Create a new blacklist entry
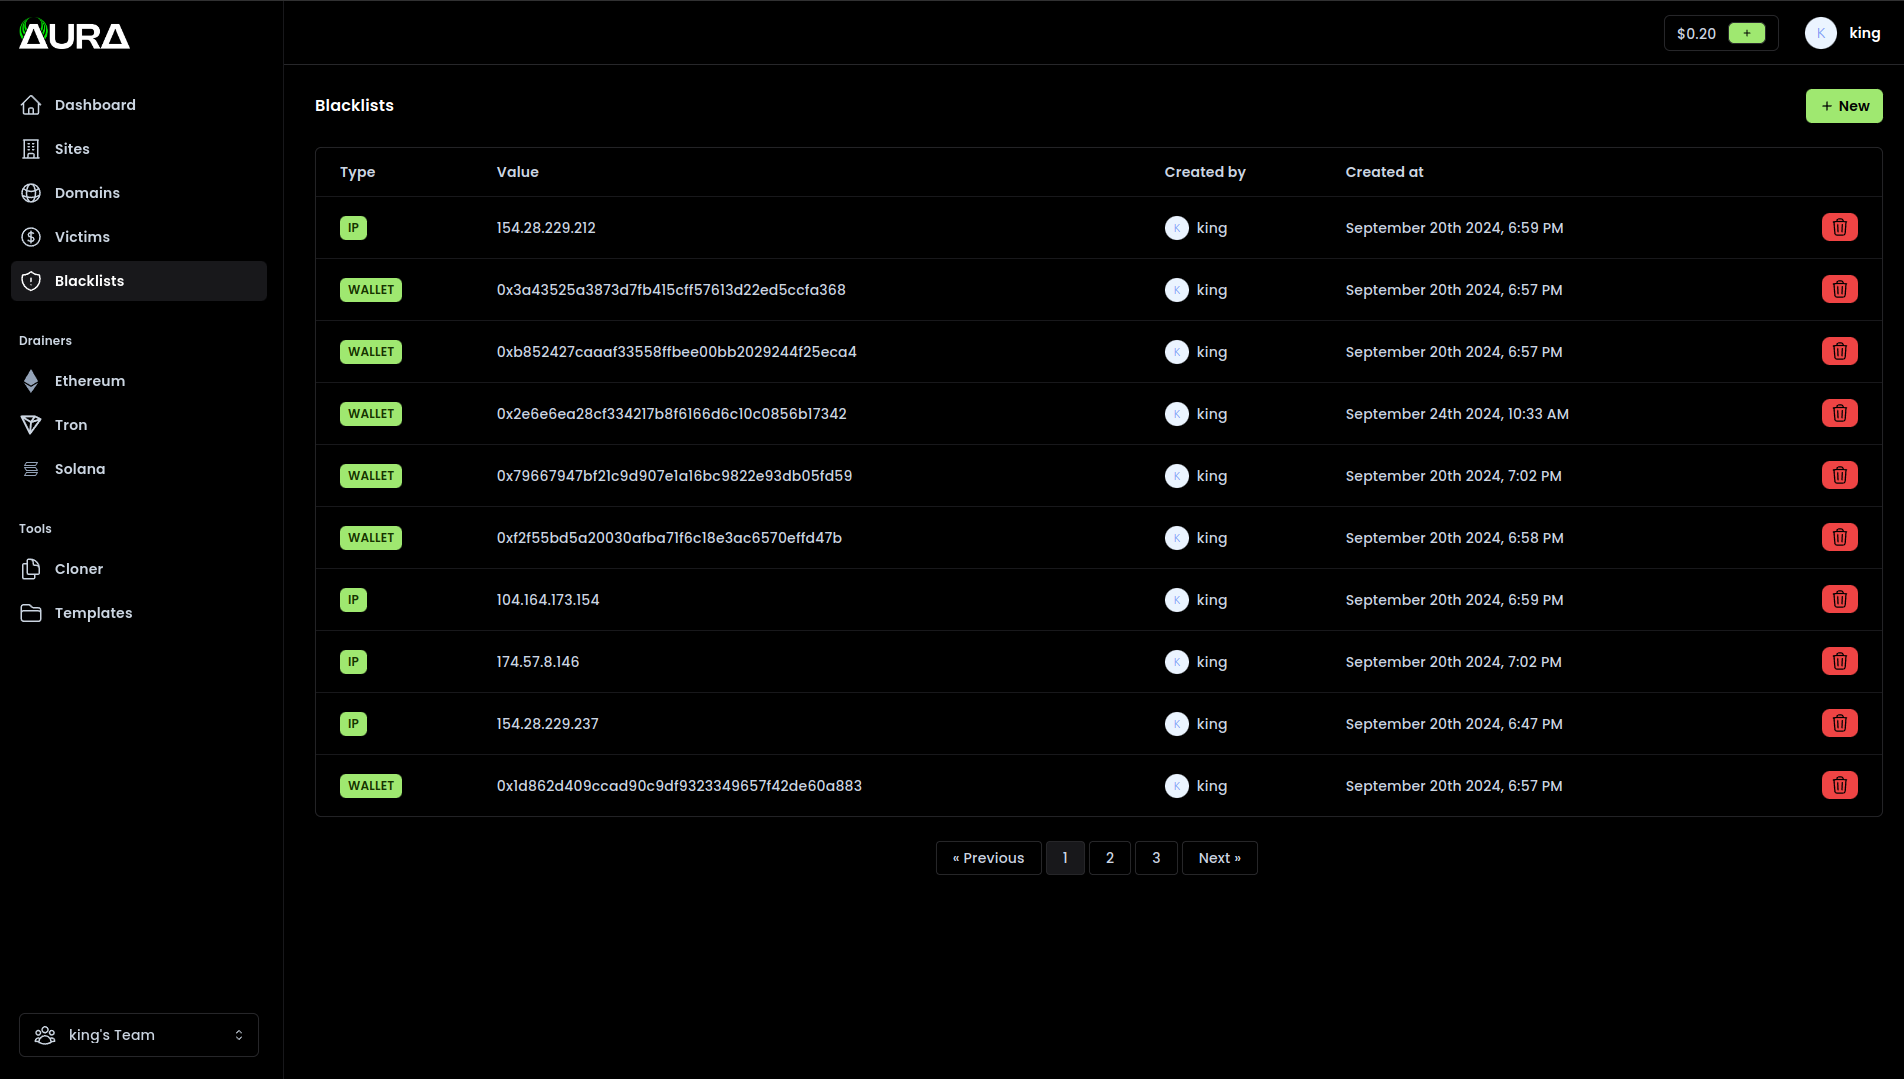Image resolution: width=1904 pixels, height=1079 pixels. [1843, 105]
